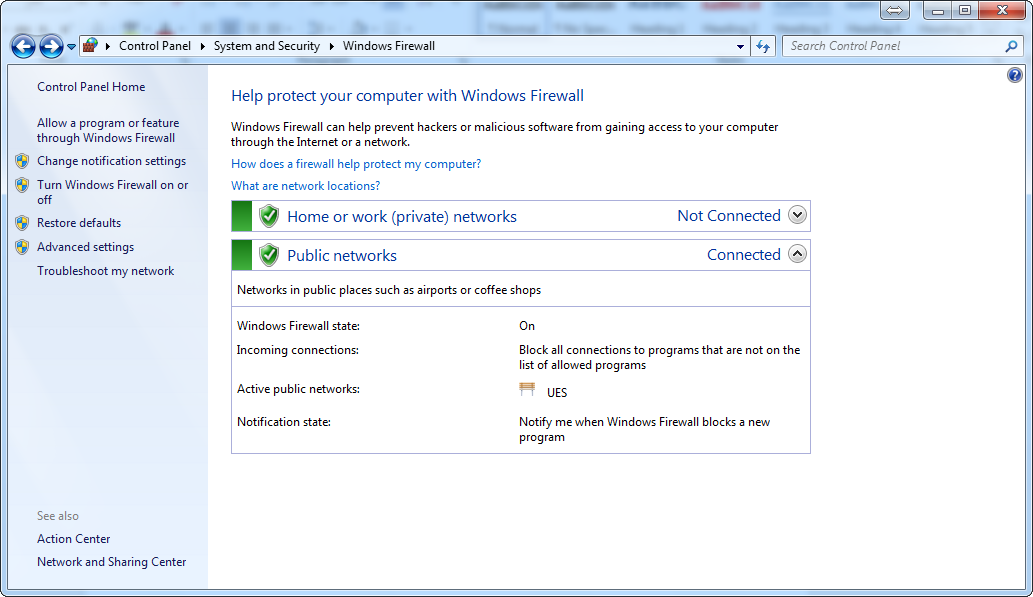The image size is (1033, 597).
Task: Click green shield icon for Public networks
Action: coord(269,255)
